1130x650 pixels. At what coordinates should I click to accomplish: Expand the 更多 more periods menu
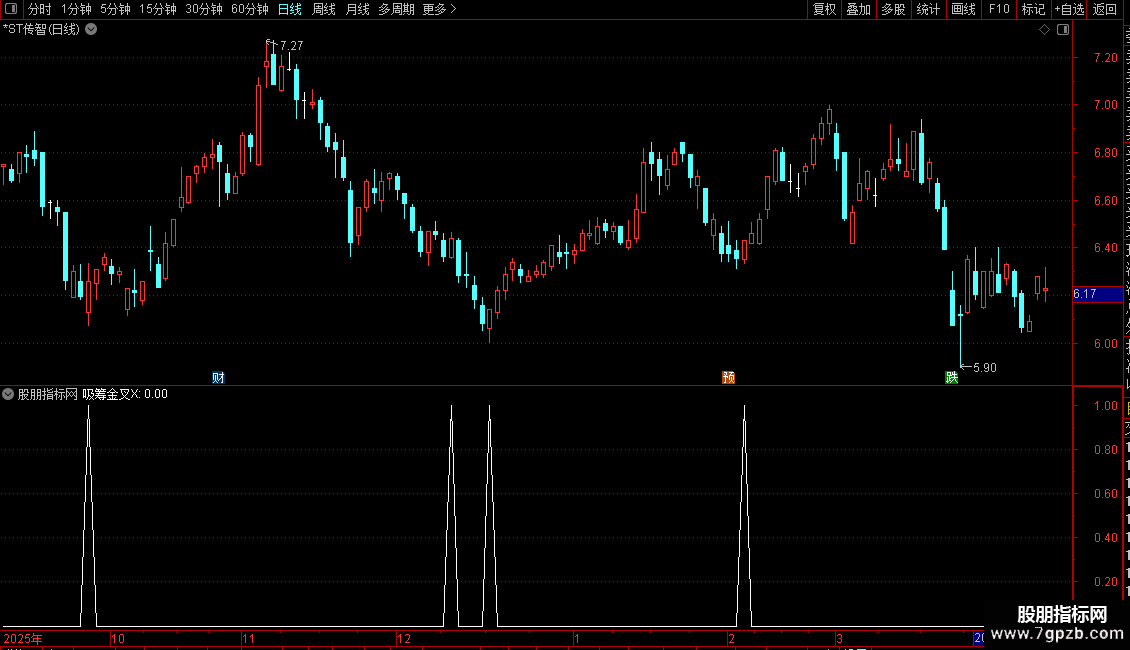[439, 9]
